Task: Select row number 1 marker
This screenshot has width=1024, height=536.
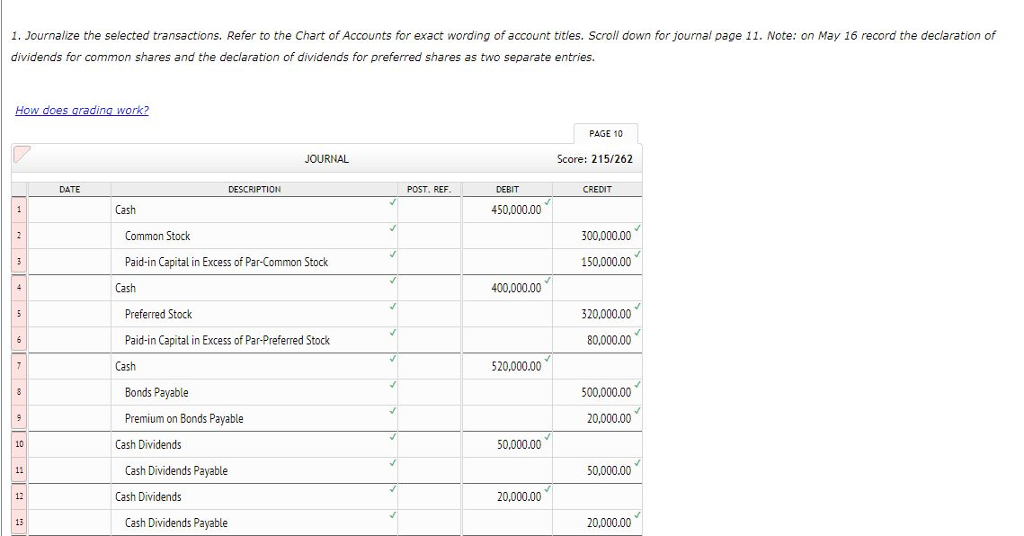Action: pos(19,210)
